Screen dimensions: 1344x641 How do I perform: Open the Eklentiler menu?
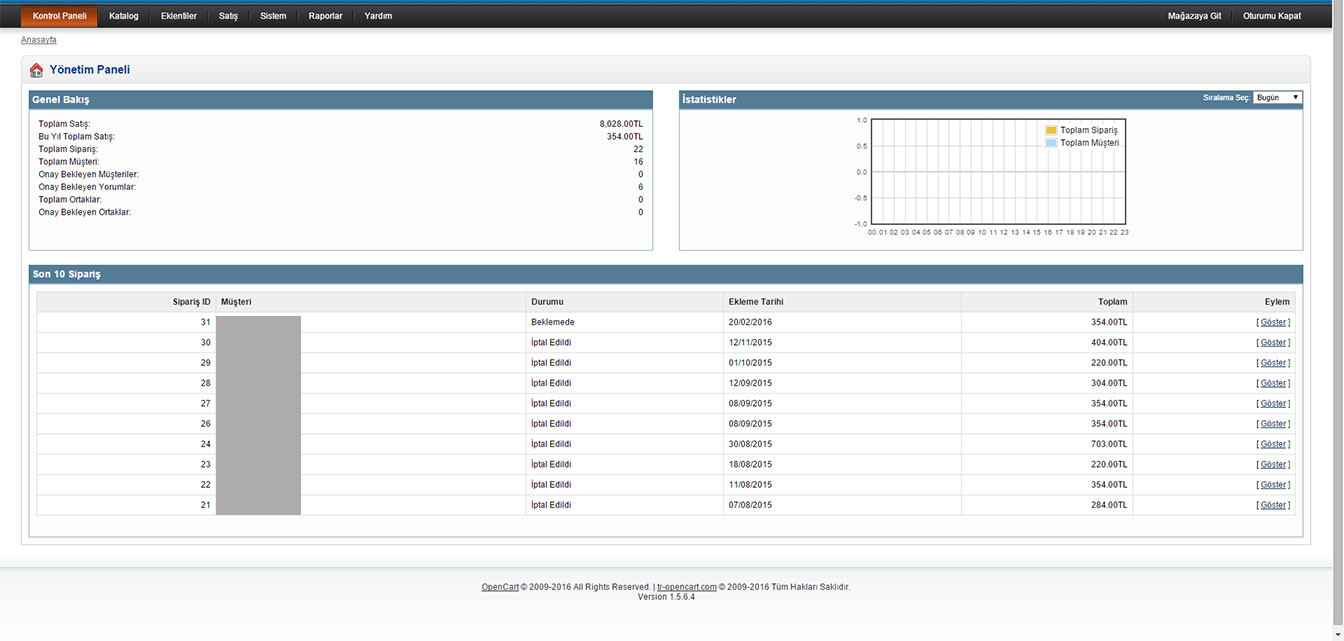pos(179,16)
